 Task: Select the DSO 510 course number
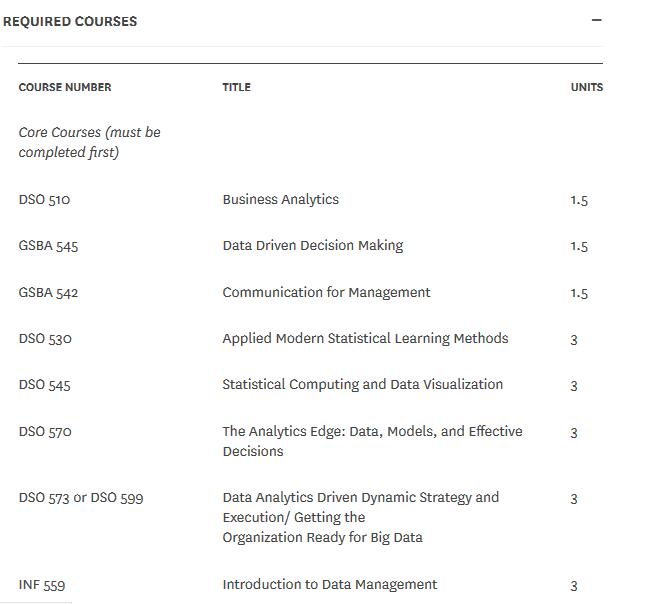44,199
